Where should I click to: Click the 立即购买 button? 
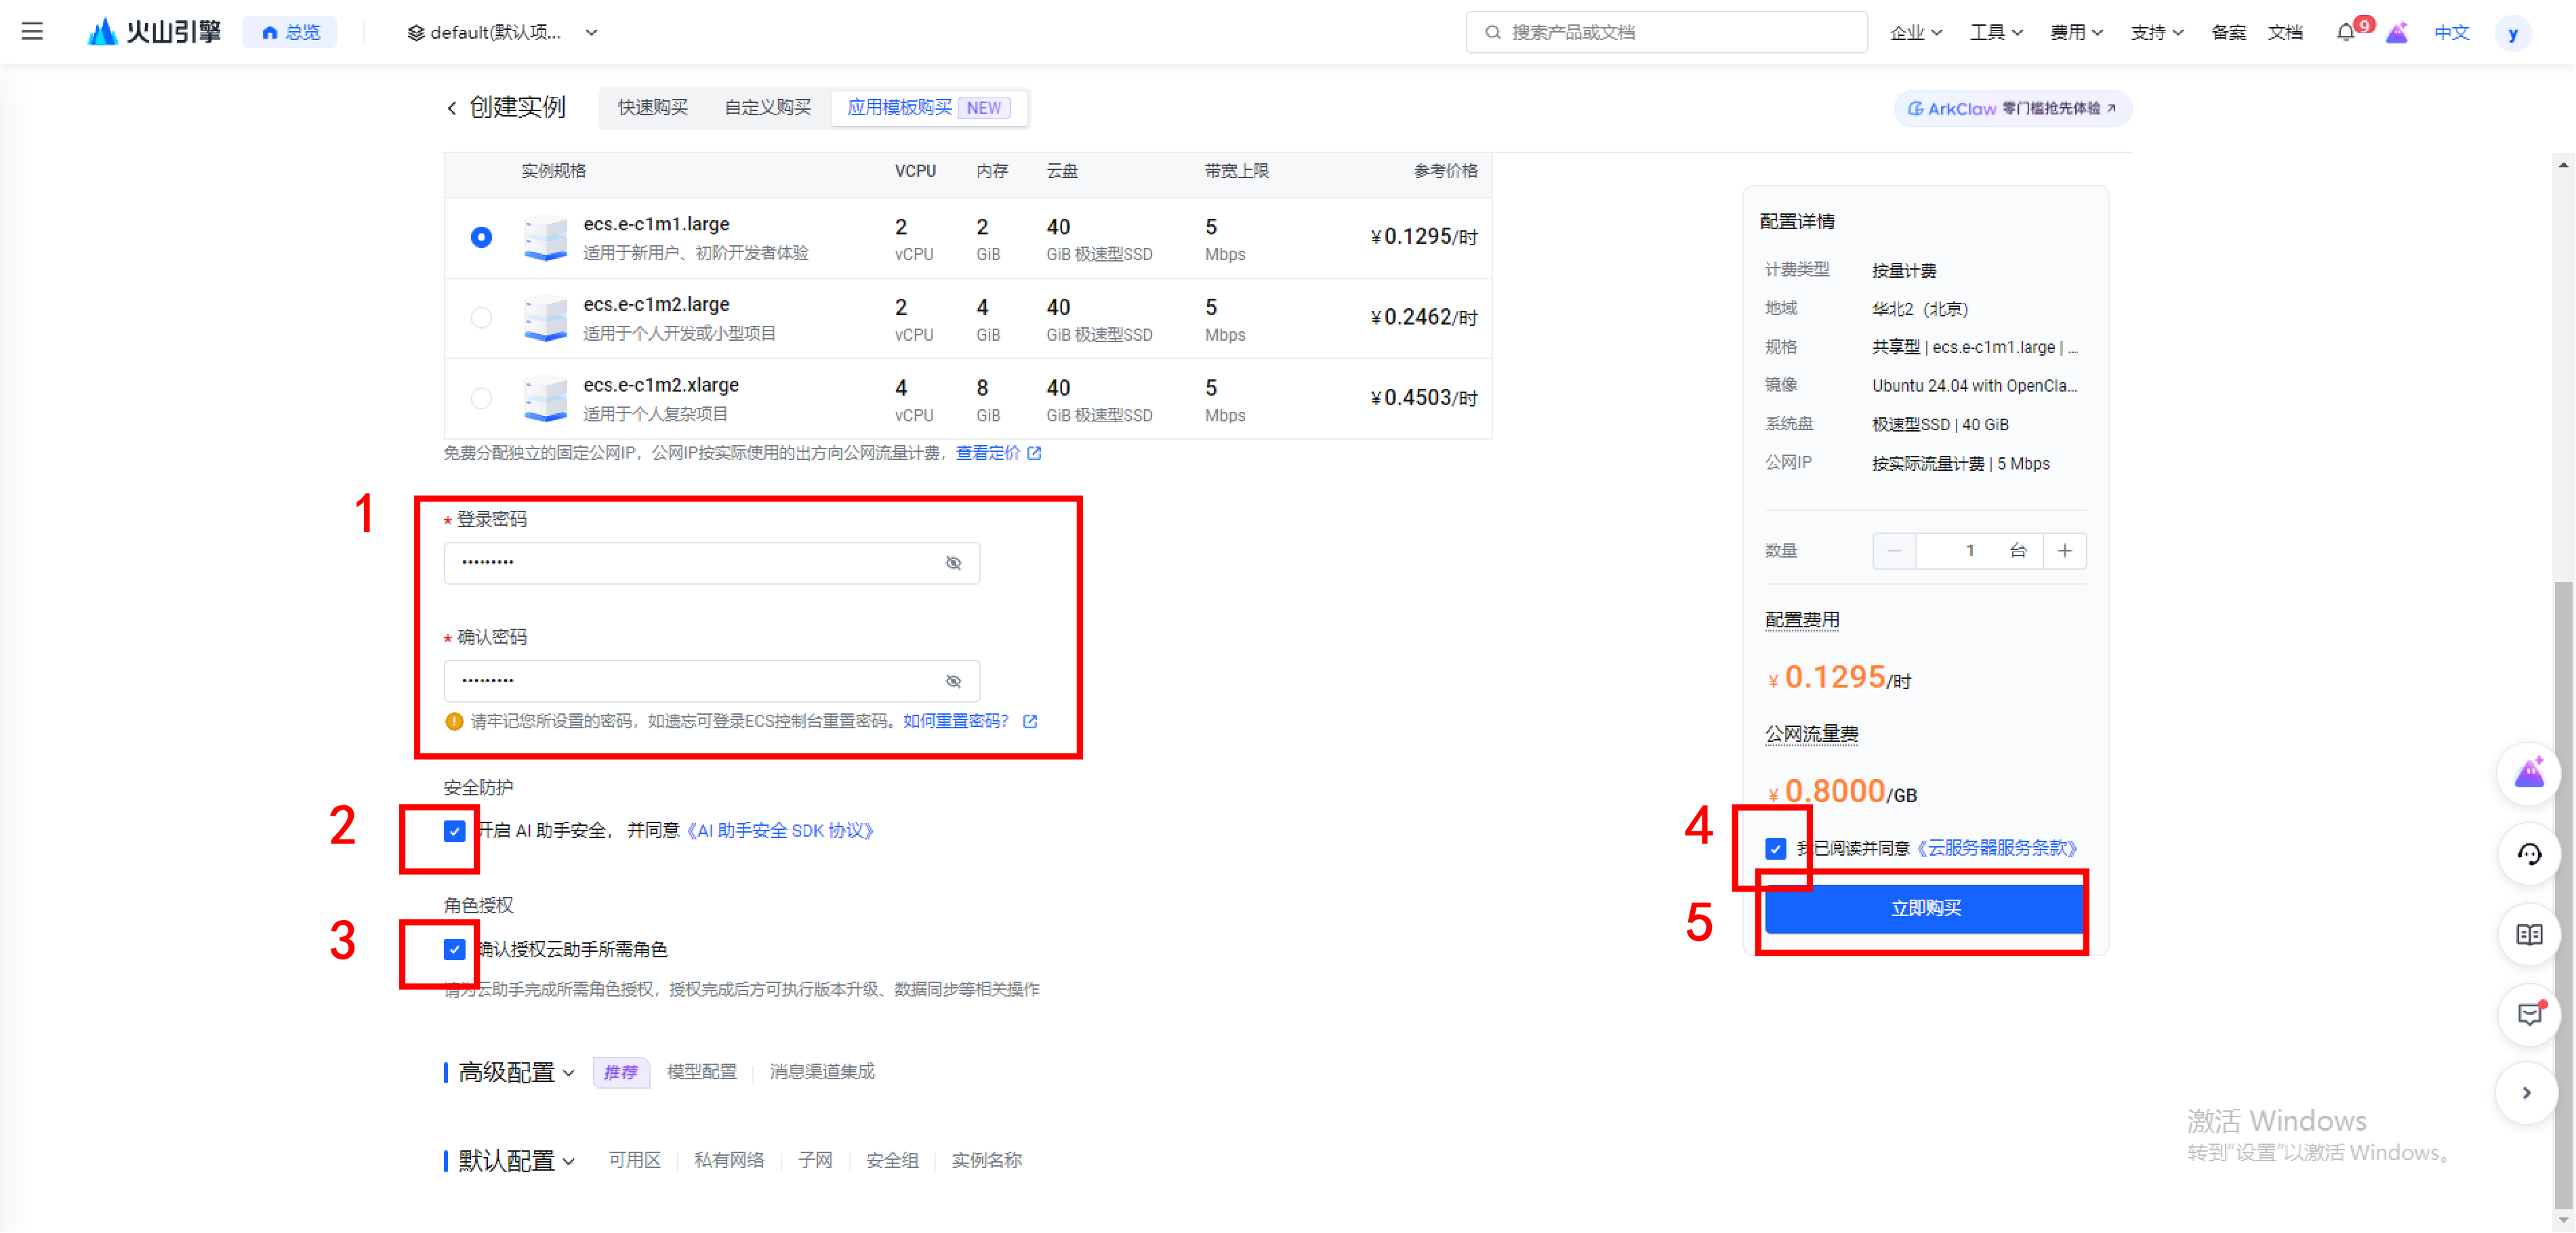1925,908
